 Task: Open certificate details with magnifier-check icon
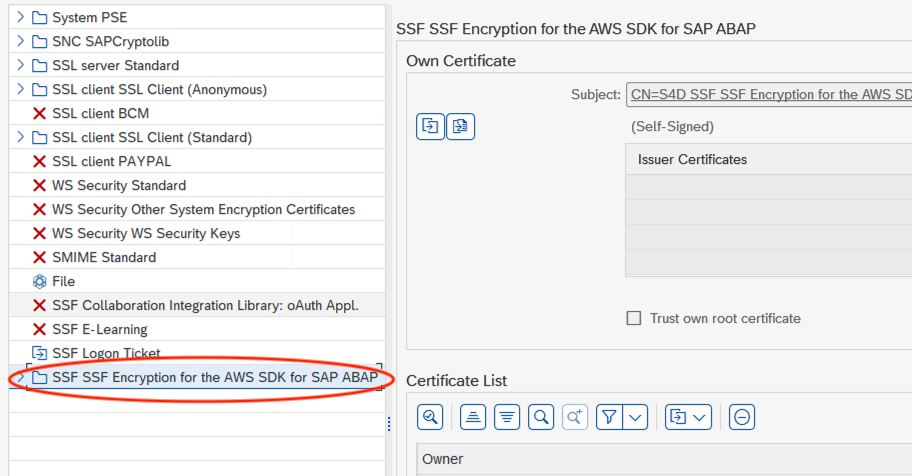click(x=430, y=417)
